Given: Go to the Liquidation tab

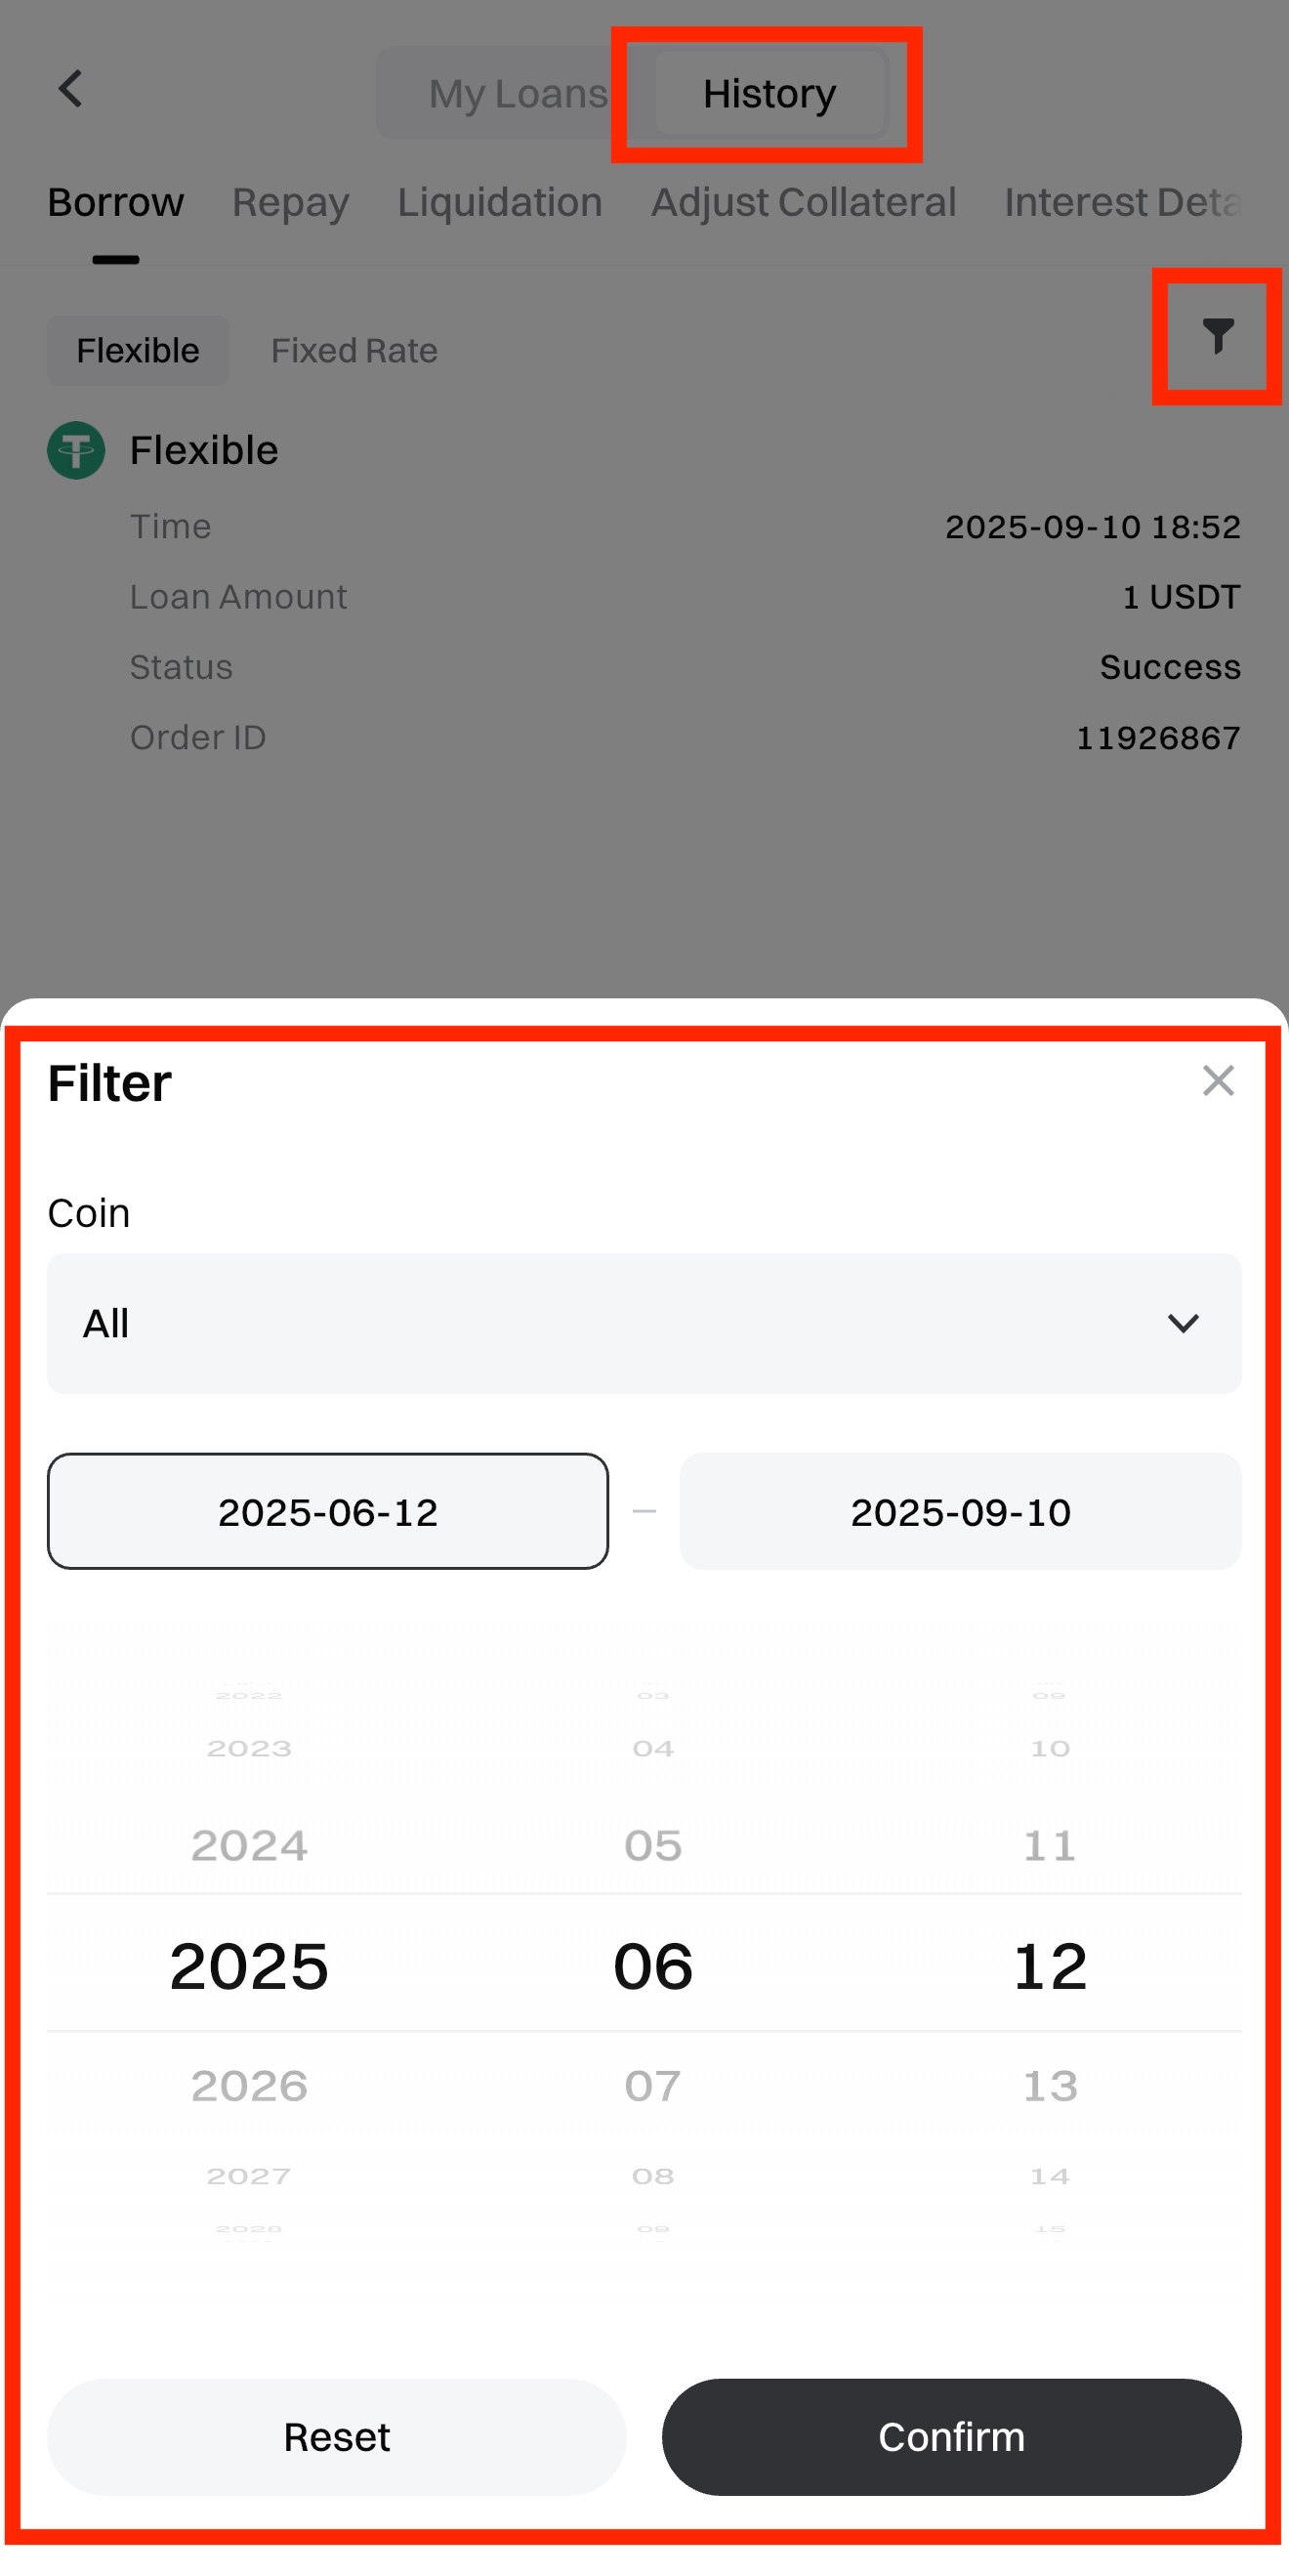Looking at the screenshot, I should (x=499, y=203).
